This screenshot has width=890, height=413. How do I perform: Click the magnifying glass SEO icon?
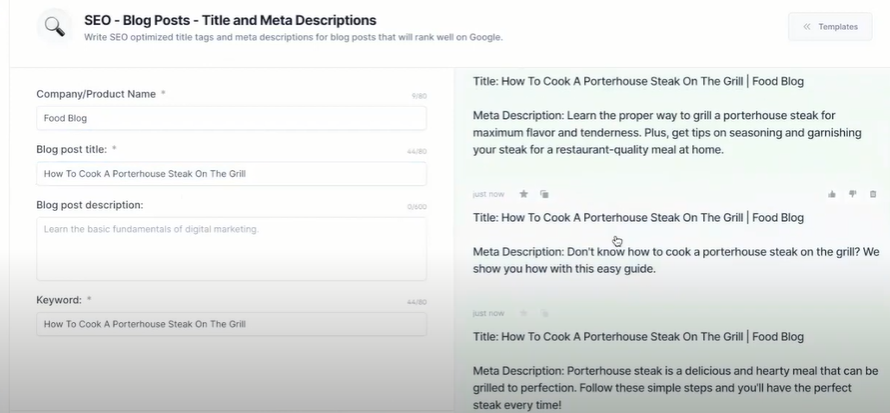click(54, 27)
